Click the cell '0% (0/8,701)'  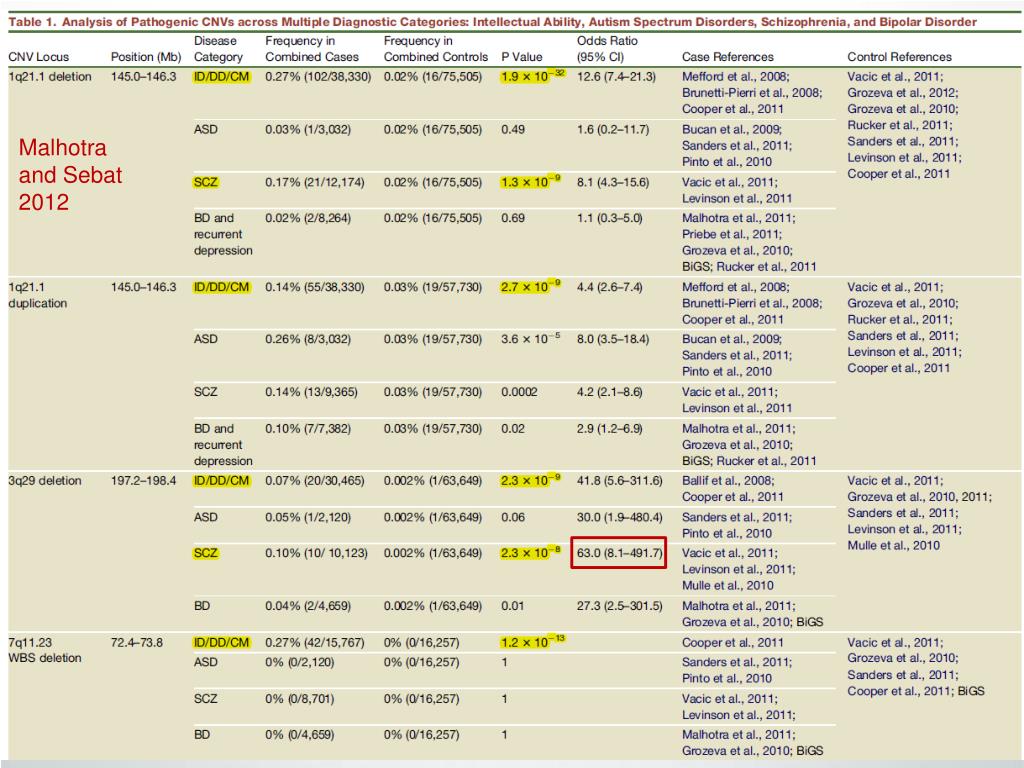pos(299,699)
